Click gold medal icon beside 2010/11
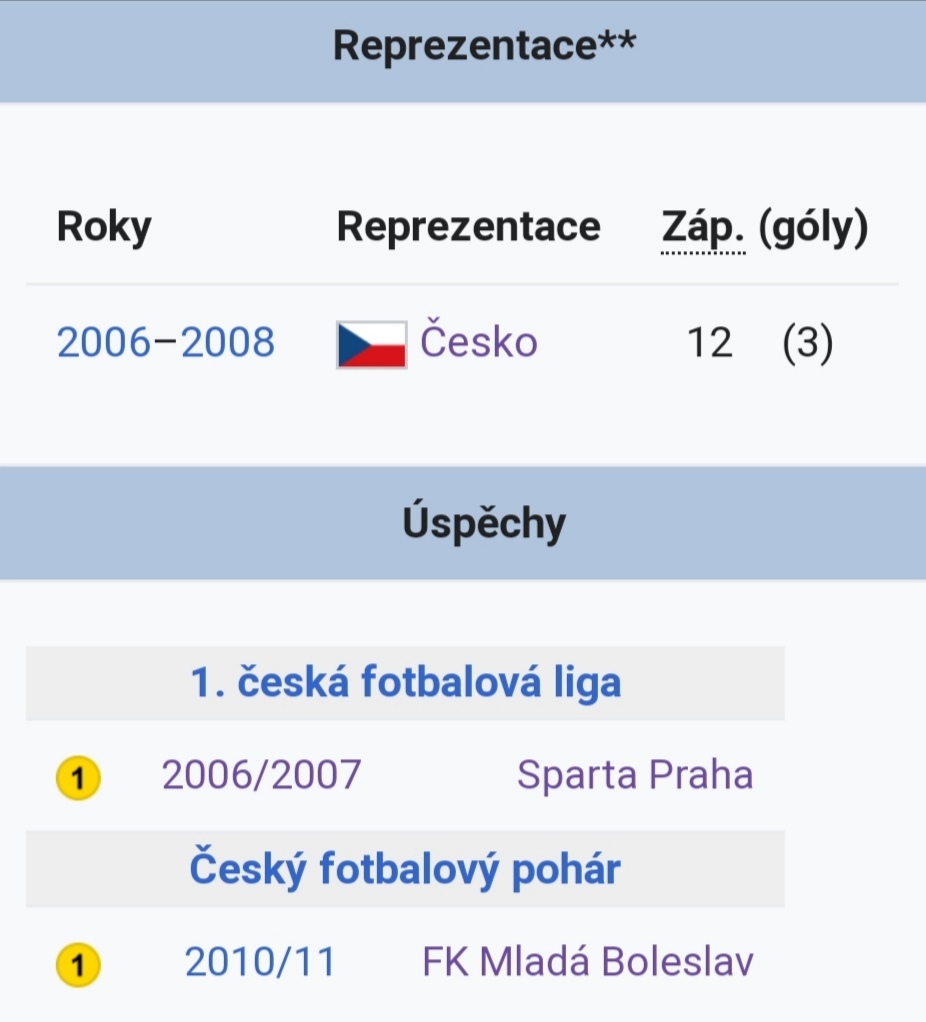The image size is (926, 1022). (x=78, y=964)
